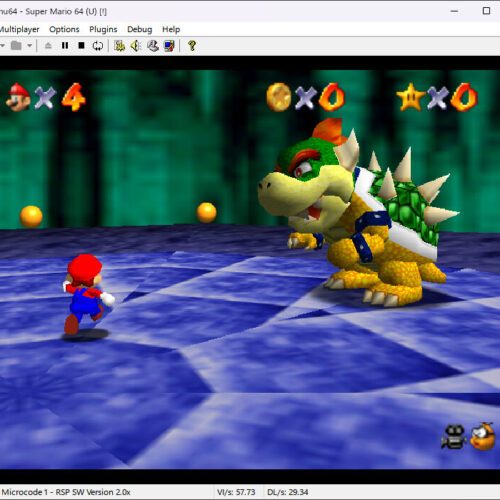The image size is (500, 500).
Task: Click the "VI/s: 57.73" status bar entry
Action: click(236, 492)
